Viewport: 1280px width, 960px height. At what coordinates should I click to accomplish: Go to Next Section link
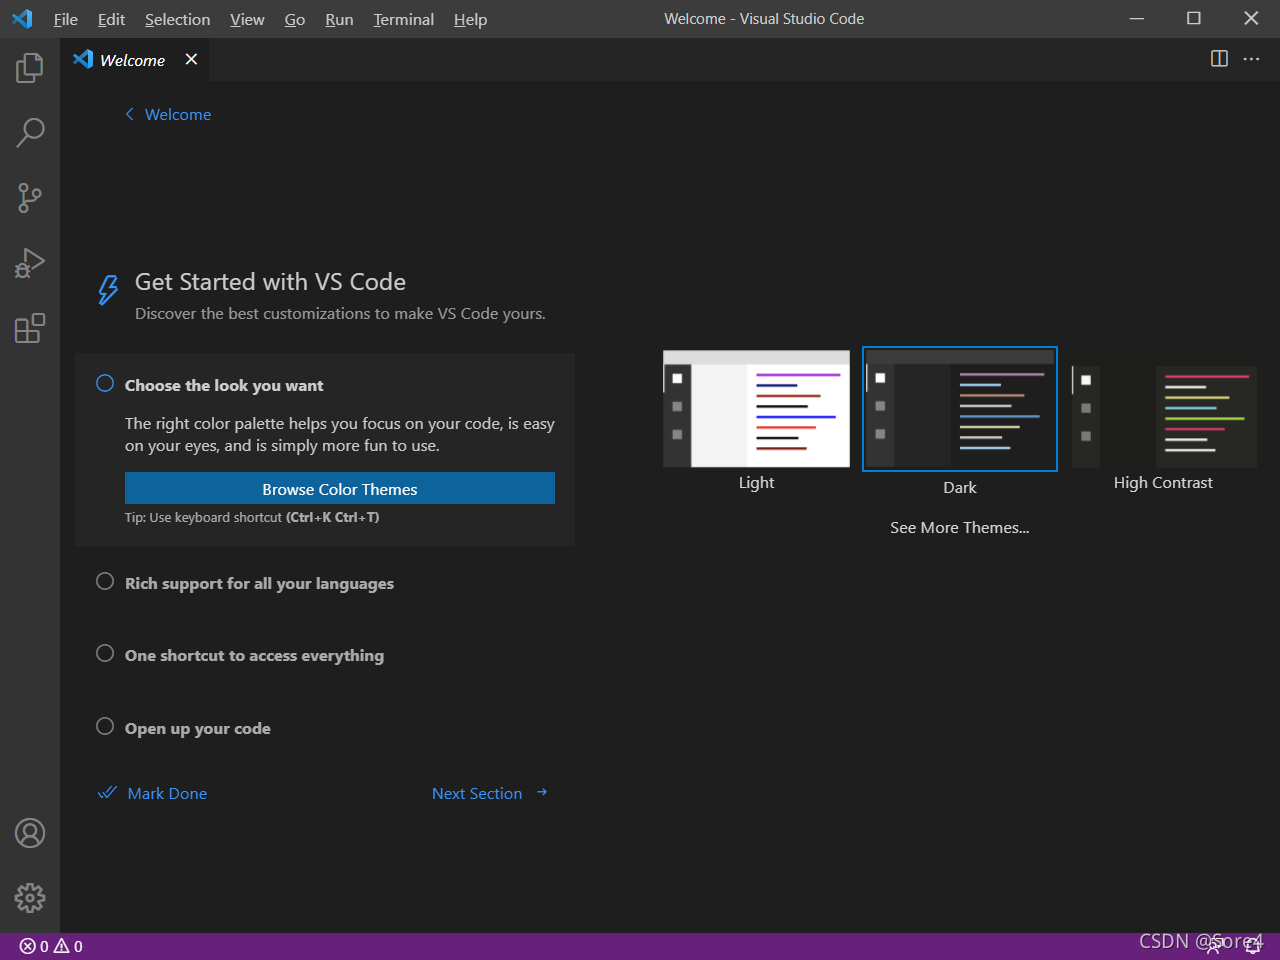coord(477,793)
